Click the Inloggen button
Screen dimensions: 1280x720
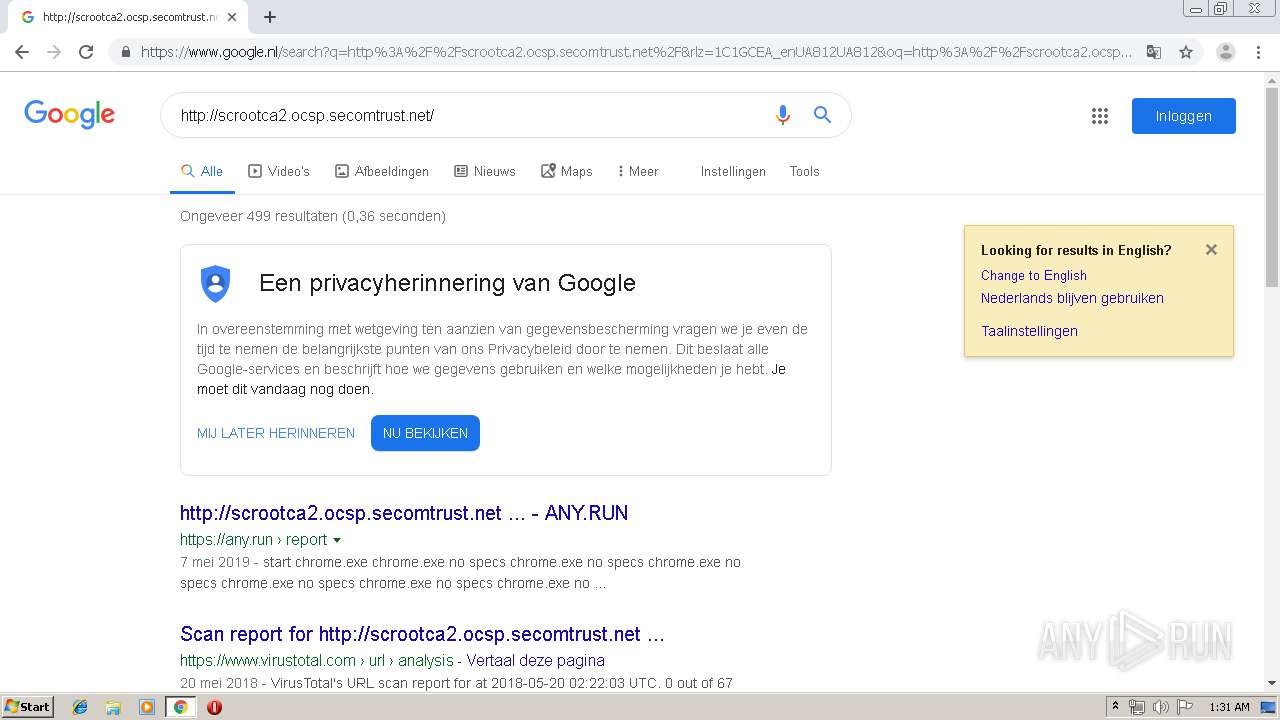point(1184,116)
